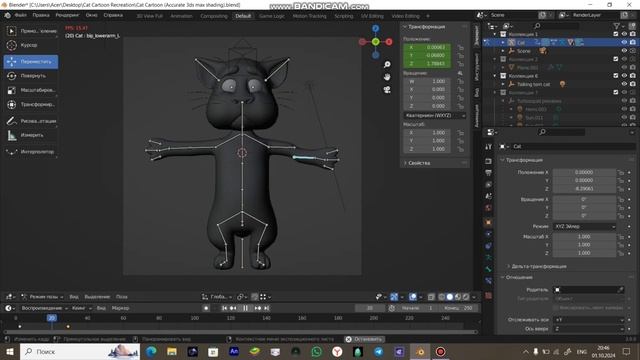Click the timeline horizontal scrollbar
Screen dimensions: 640x360
(240, 332)
